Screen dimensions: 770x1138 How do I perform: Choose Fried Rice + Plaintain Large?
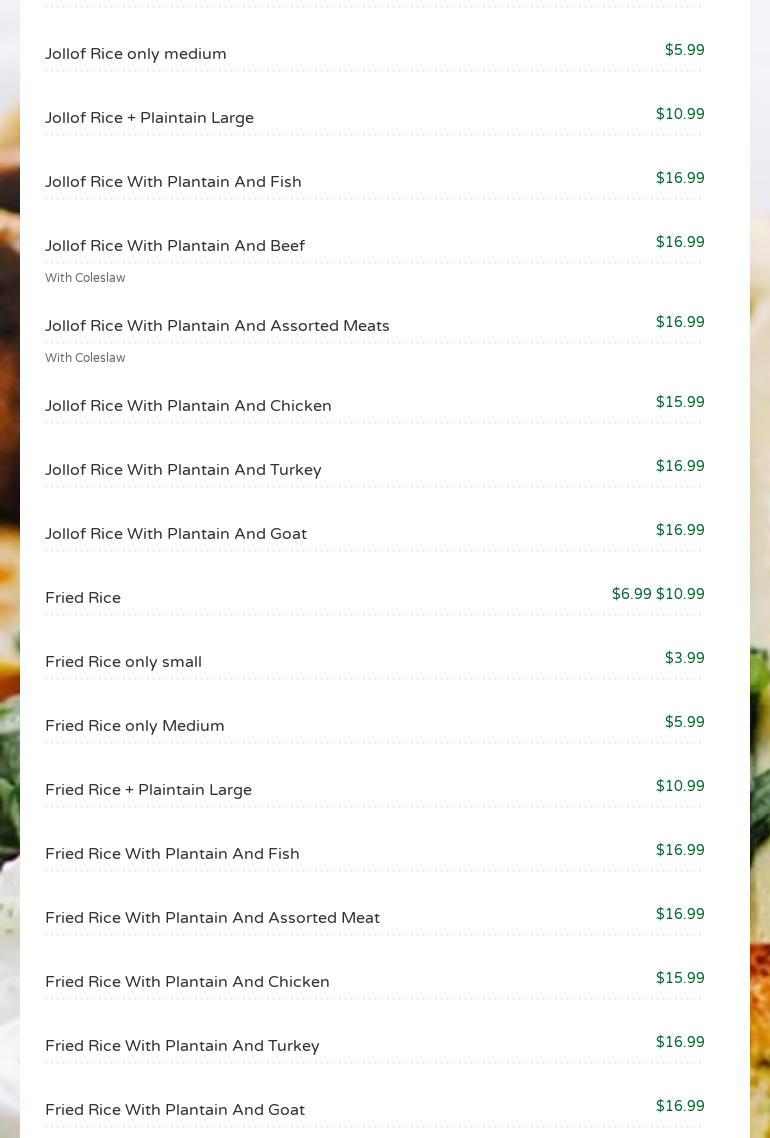coord(148,790)
